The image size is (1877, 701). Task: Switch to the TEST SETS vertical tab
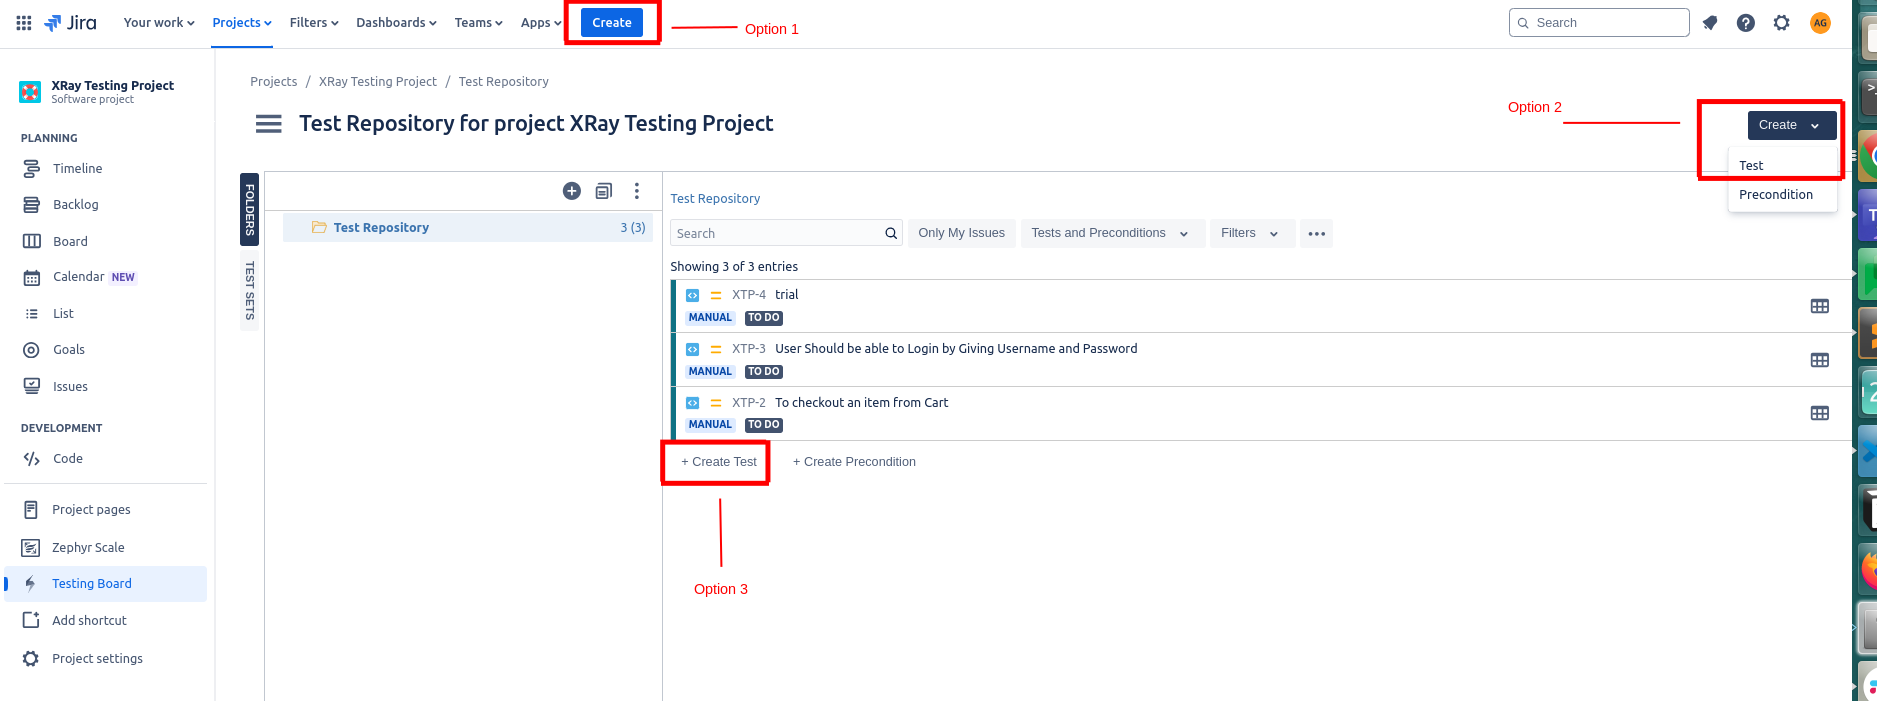(250, 290)
